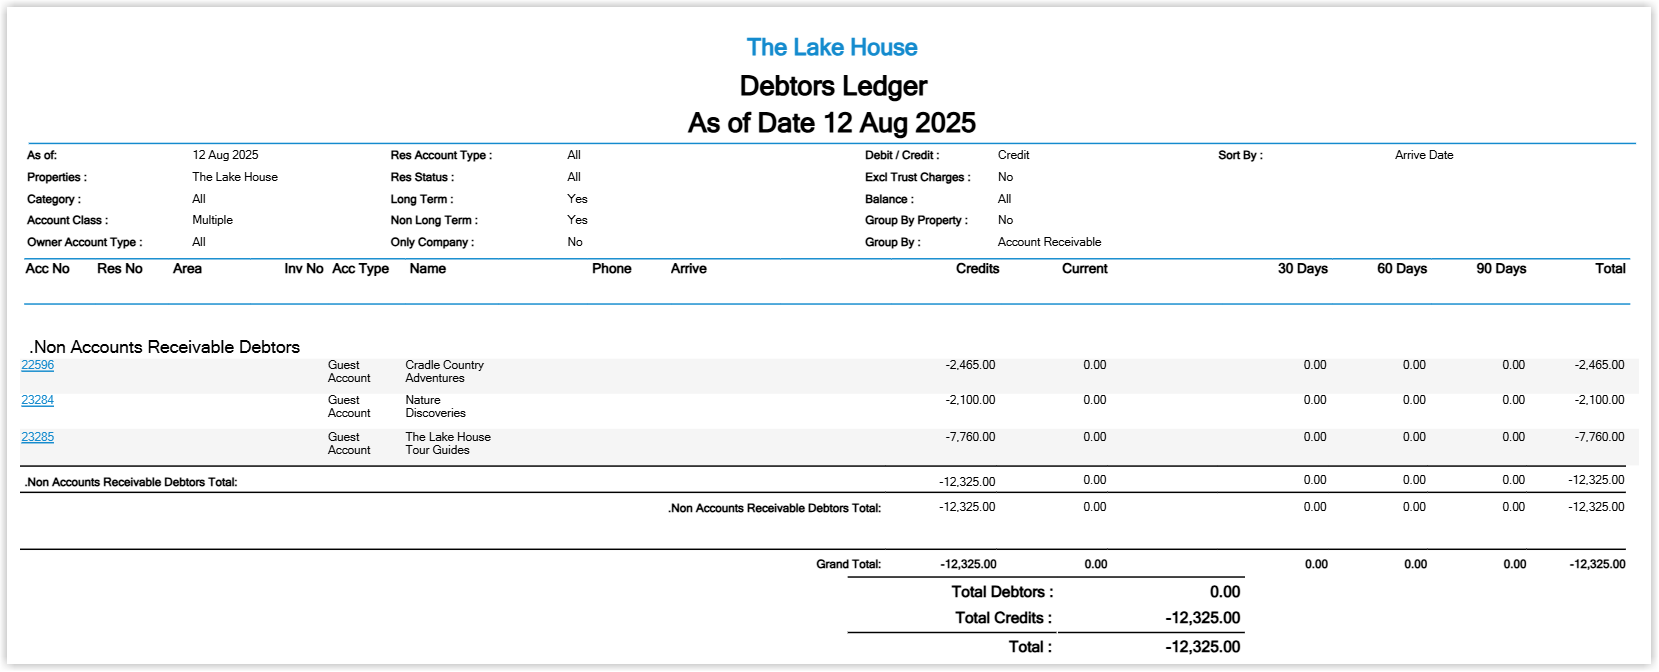The height and width of the screenshot is (672, 1659).
Task: Click the 'Total Credits :' label
Action: click(1003, 618)
